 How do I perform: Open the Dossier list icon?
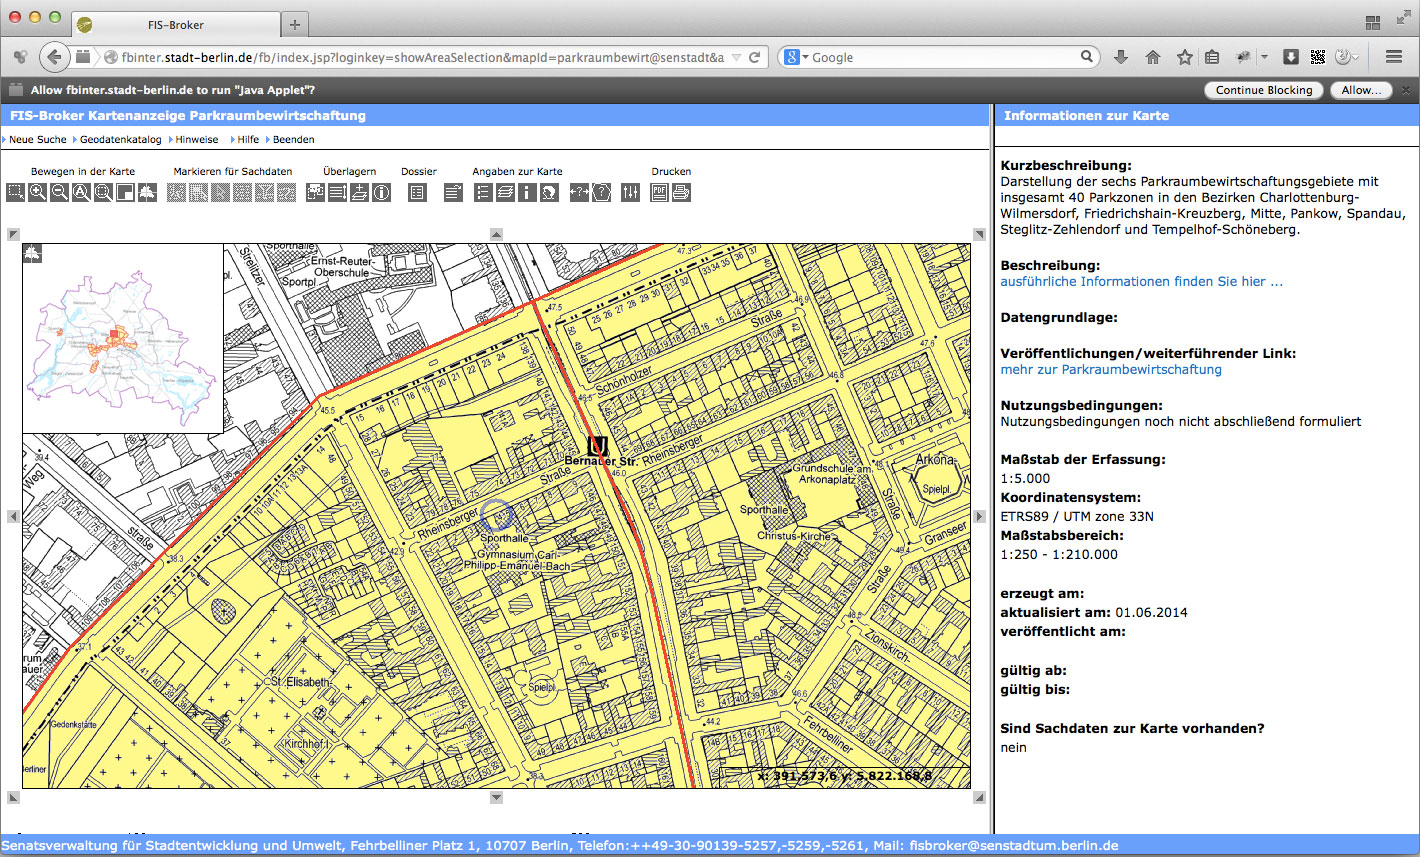[417, 192]
